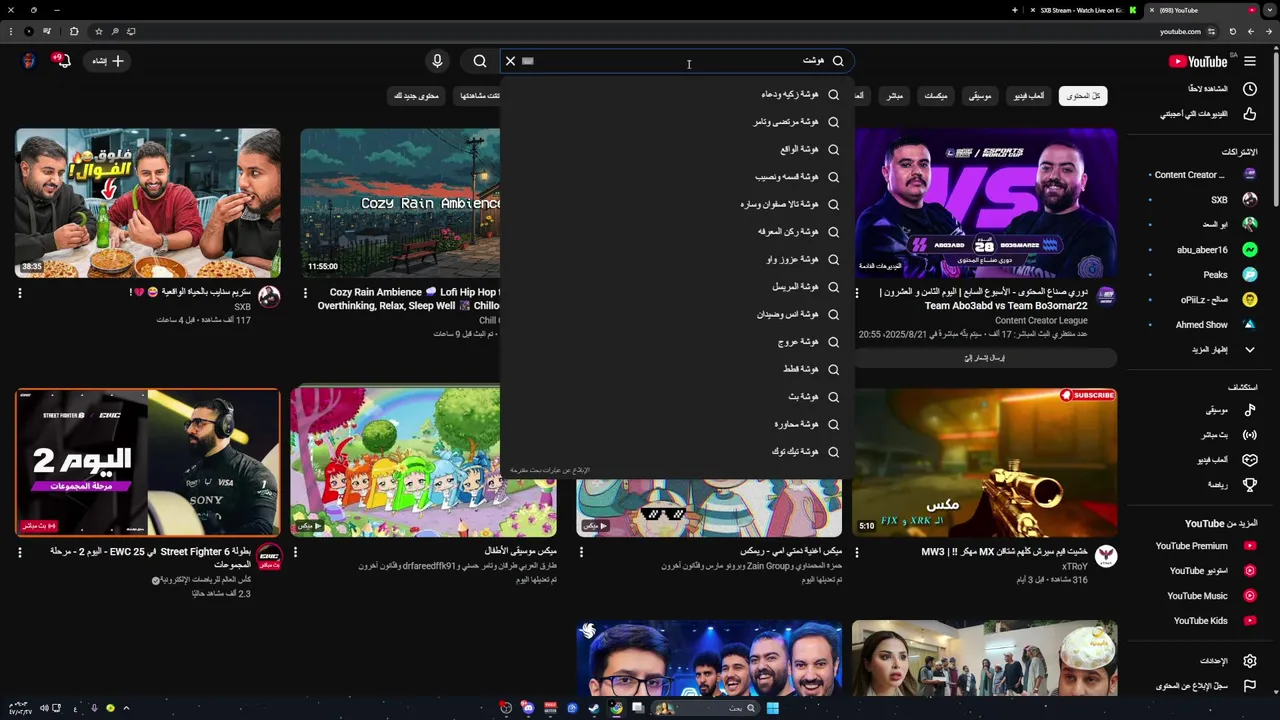The width and height of the screenshot is (1280, 720).
Task: Open Peaks channel in subscriptions
Action: (x=1203, y=275)
